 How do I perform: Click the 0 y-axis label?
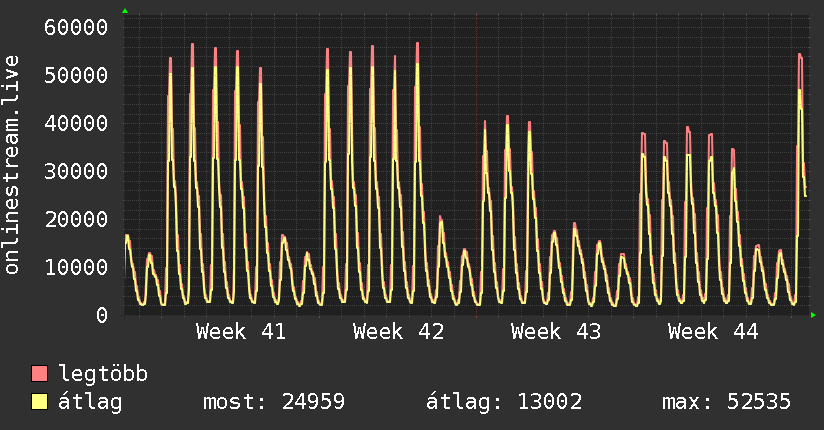coord(102,315)
